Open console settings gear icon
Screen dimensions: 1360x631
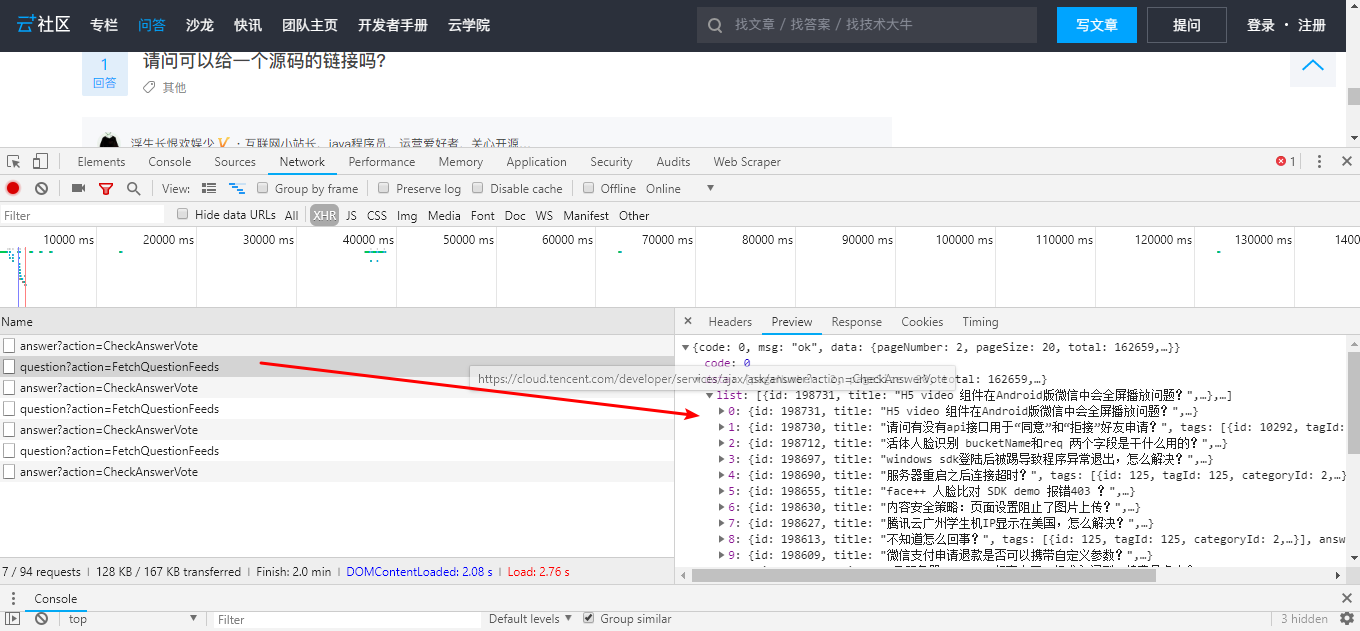1346,619
